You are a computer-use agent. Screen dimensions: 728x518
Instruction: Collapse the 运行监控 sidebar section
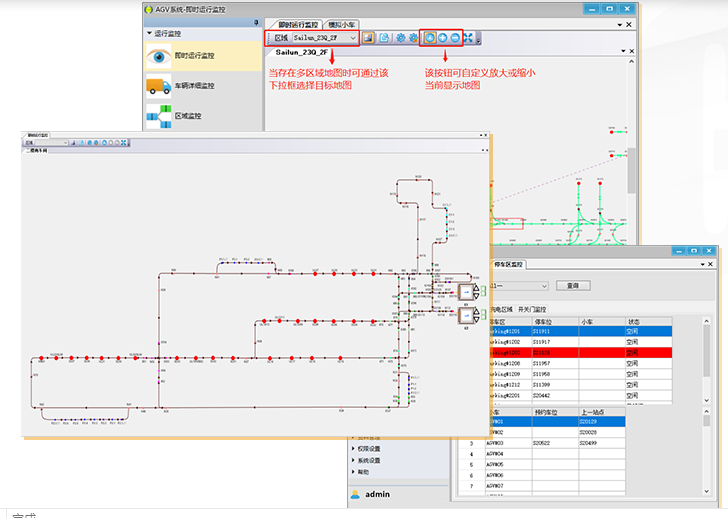click(150, 33)
